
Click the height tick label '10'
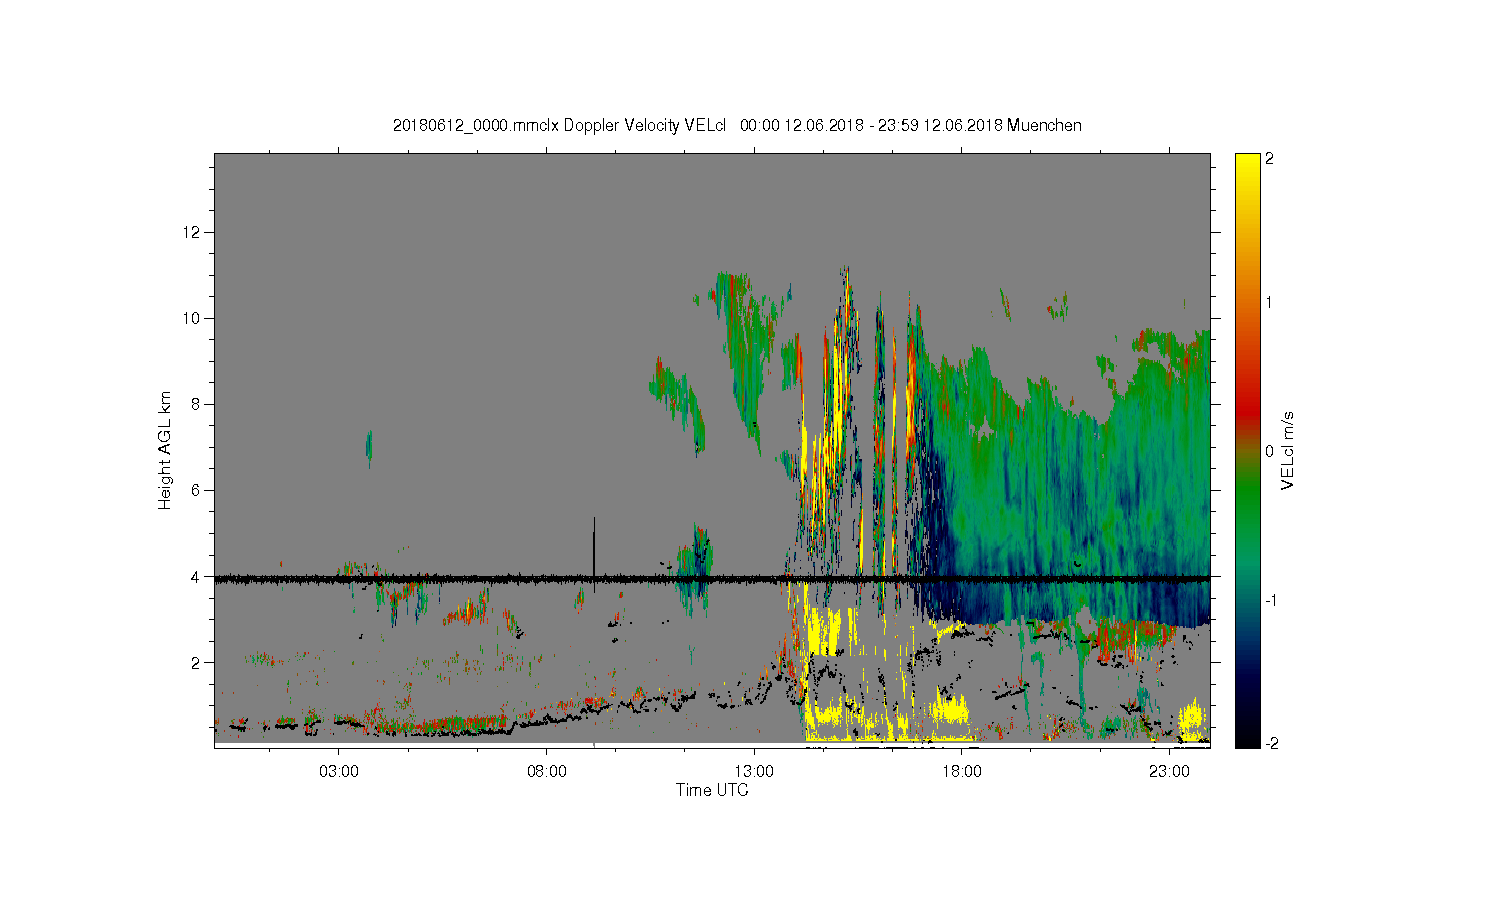coord(193,318)
